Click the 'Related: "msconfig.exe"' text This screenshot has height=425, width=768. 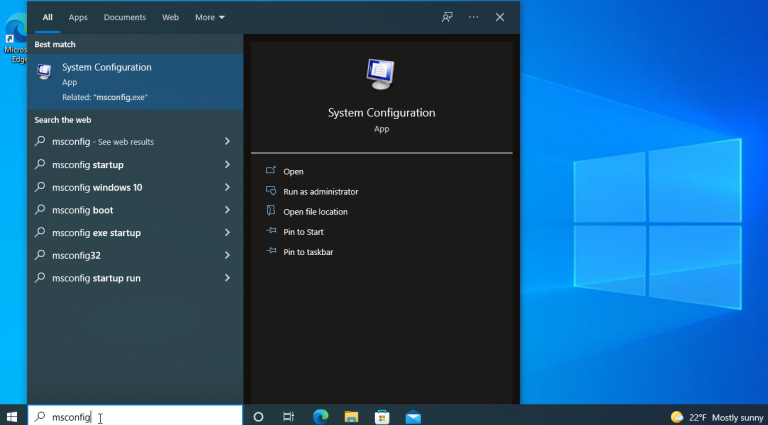[105, 97]
